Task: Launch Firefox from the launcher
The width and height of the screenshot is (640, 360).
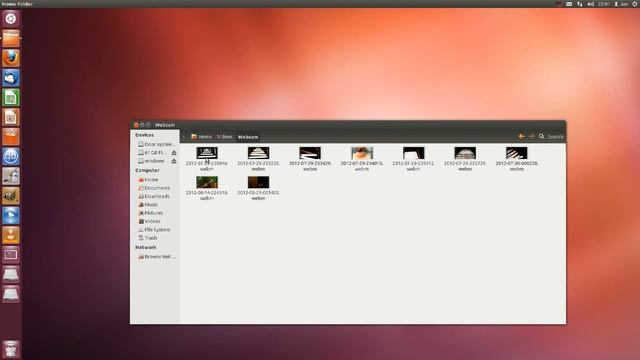Action: pos(11,58)
